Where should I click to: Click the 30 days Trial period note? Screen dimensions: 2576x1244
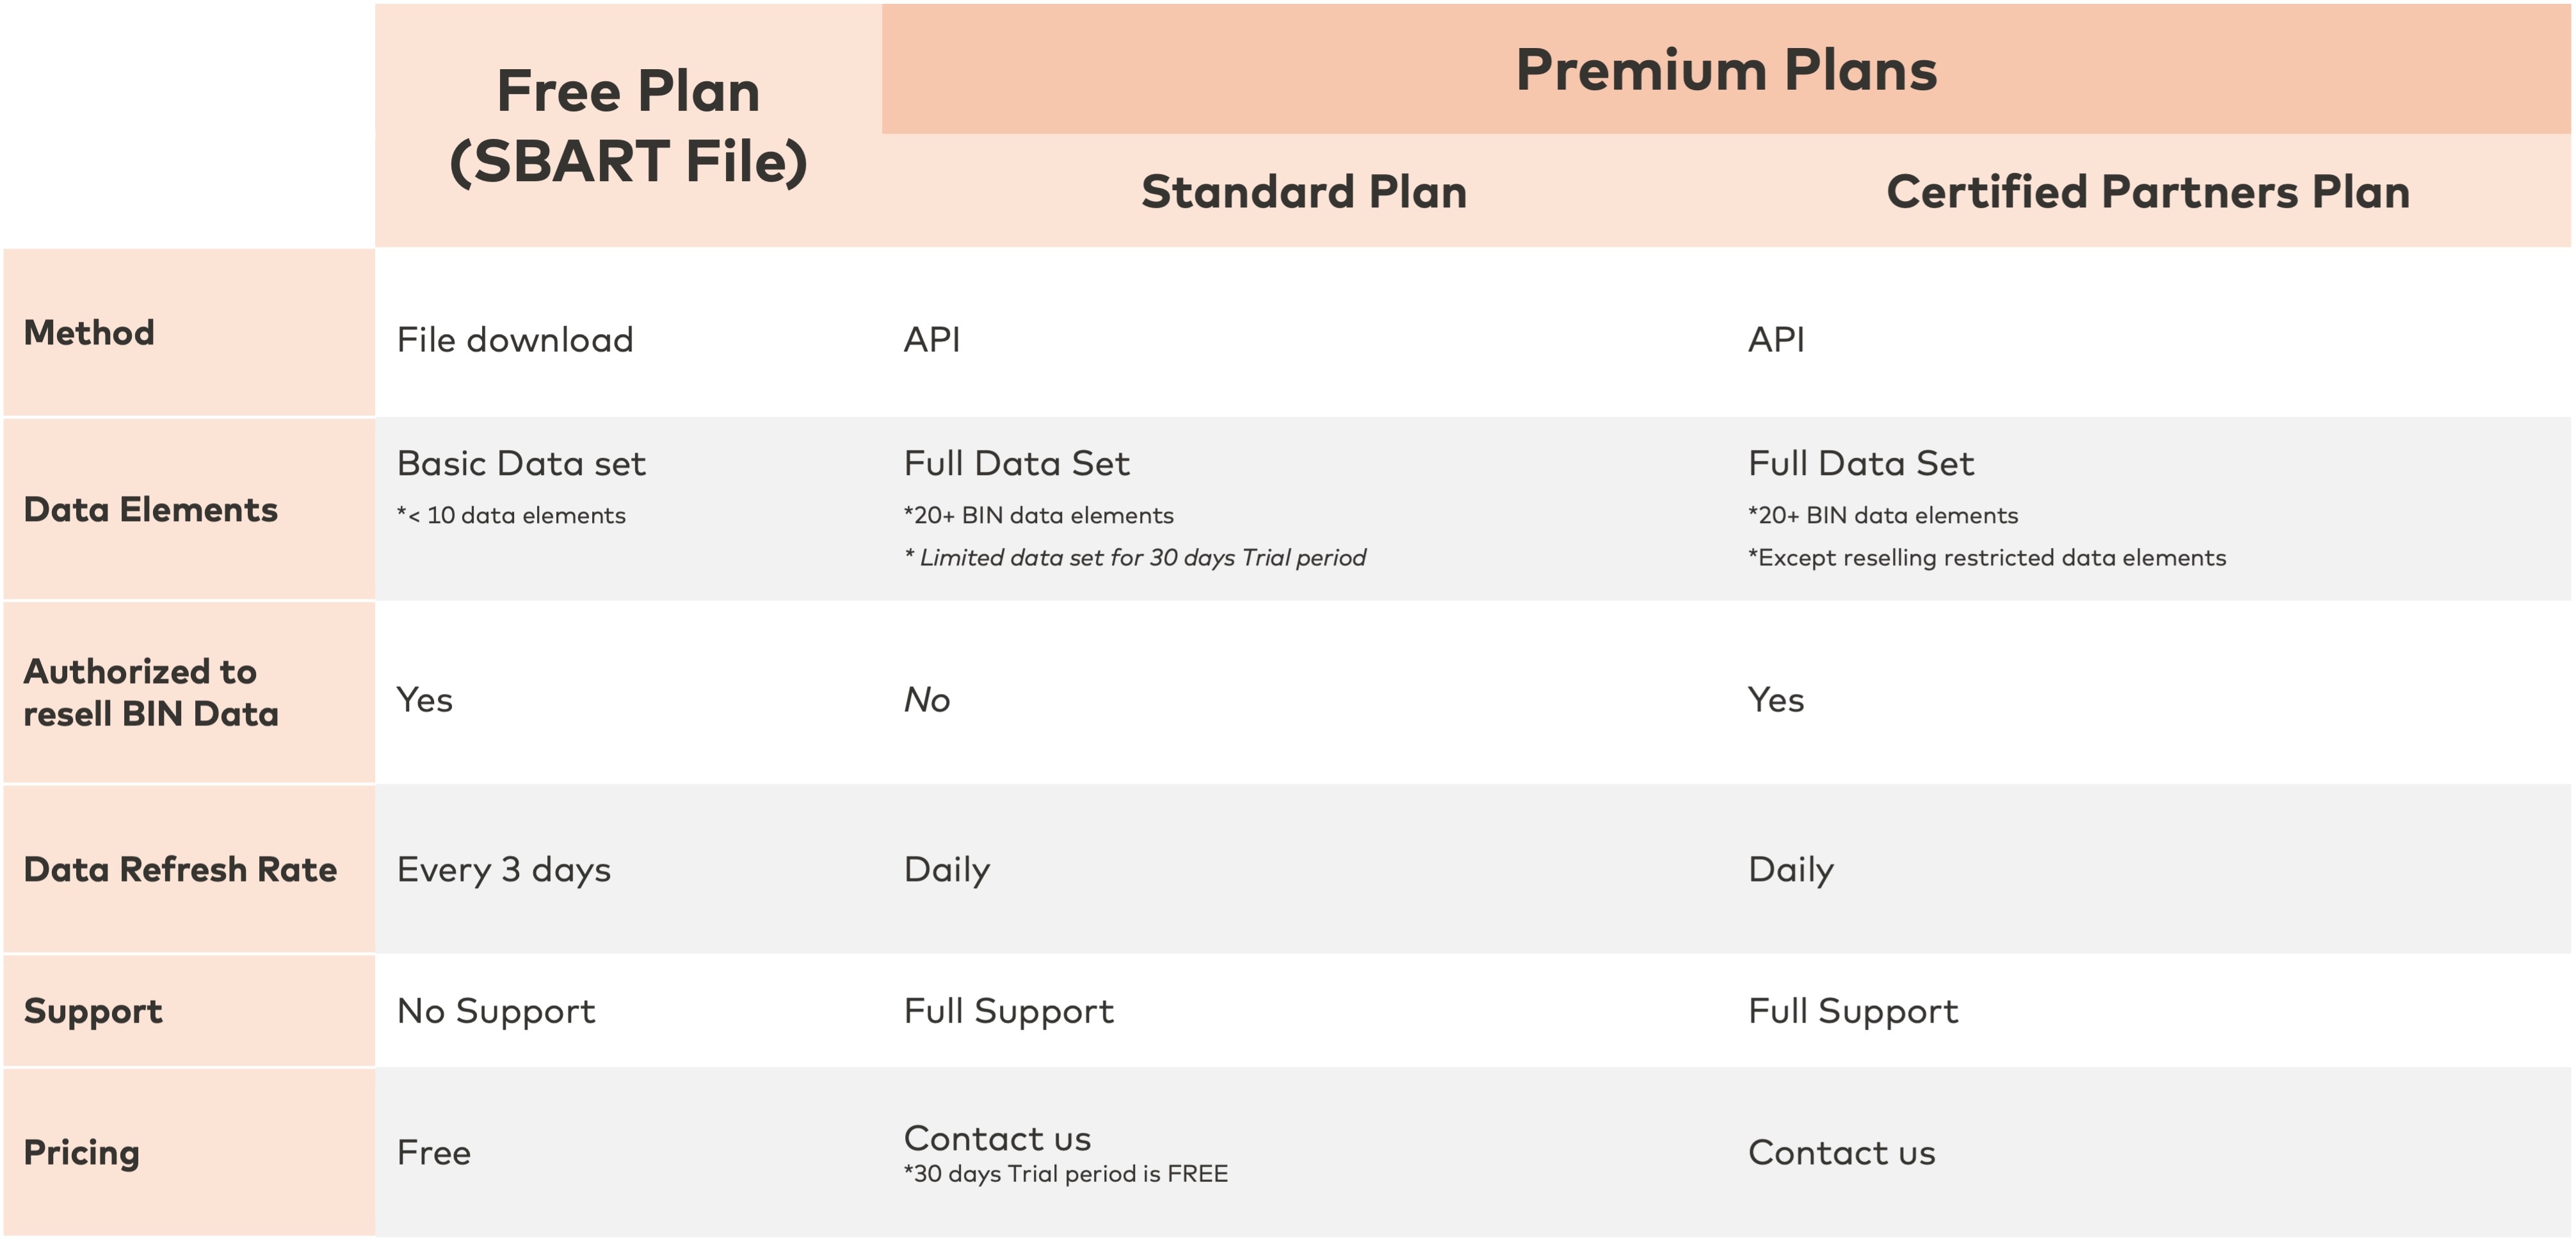click(1066, 1175)
